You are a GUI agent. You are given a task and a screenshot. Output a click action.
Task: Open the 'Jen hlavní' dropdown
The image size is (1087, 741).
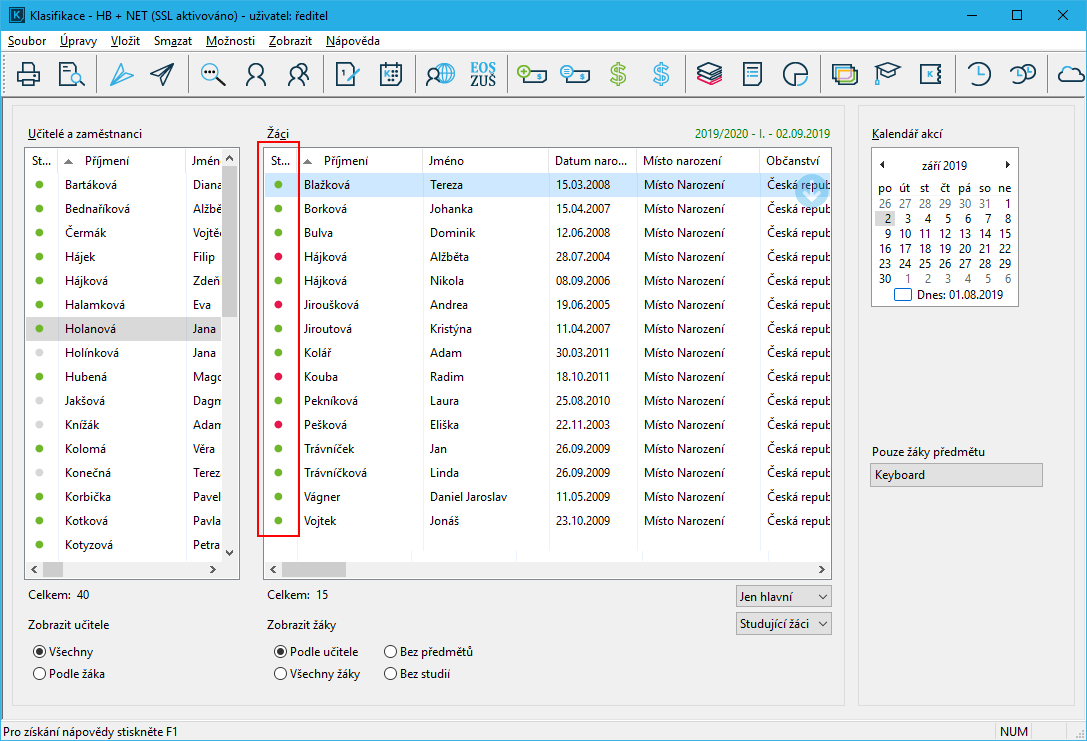pyautogui.click(x=783, y=596)
